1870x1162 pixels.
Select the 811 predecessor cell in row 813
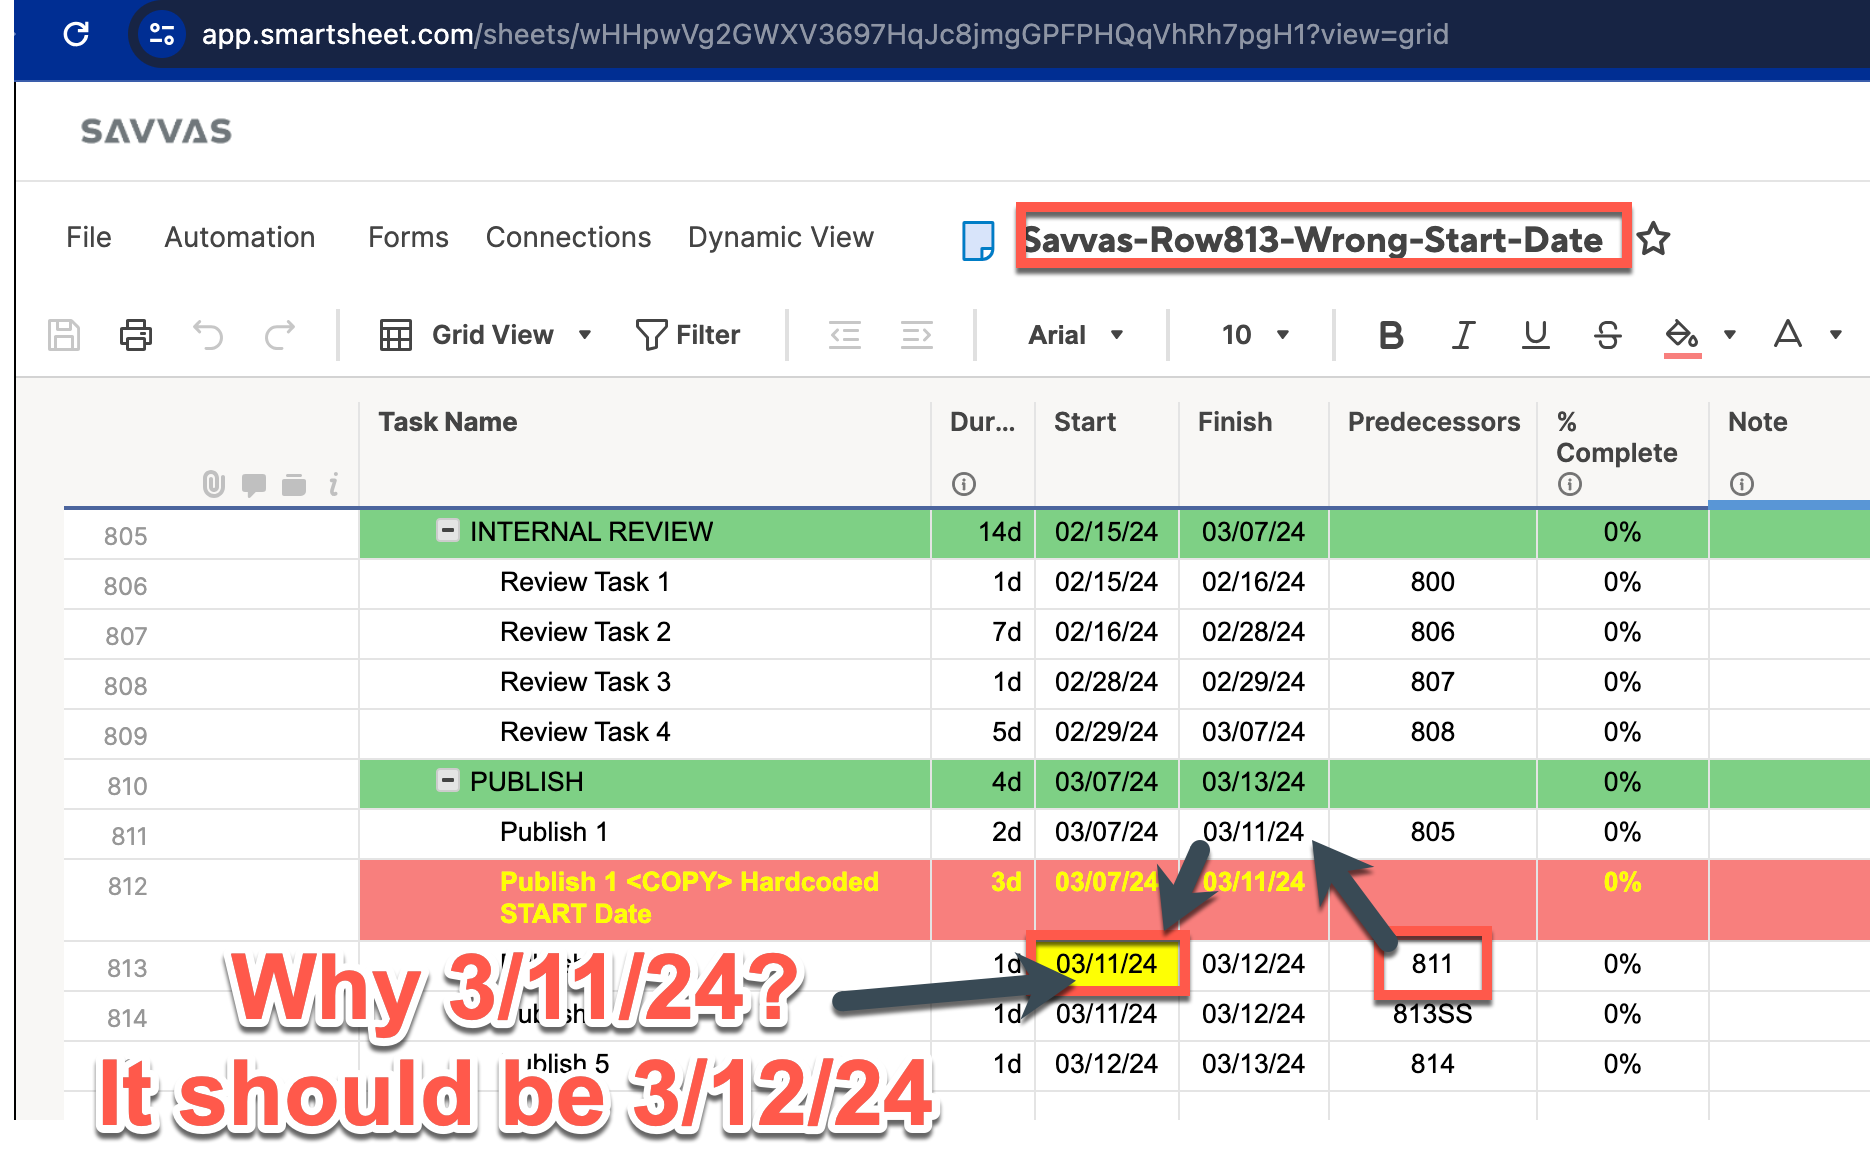pyautogui.click(x=1433, y=964)
